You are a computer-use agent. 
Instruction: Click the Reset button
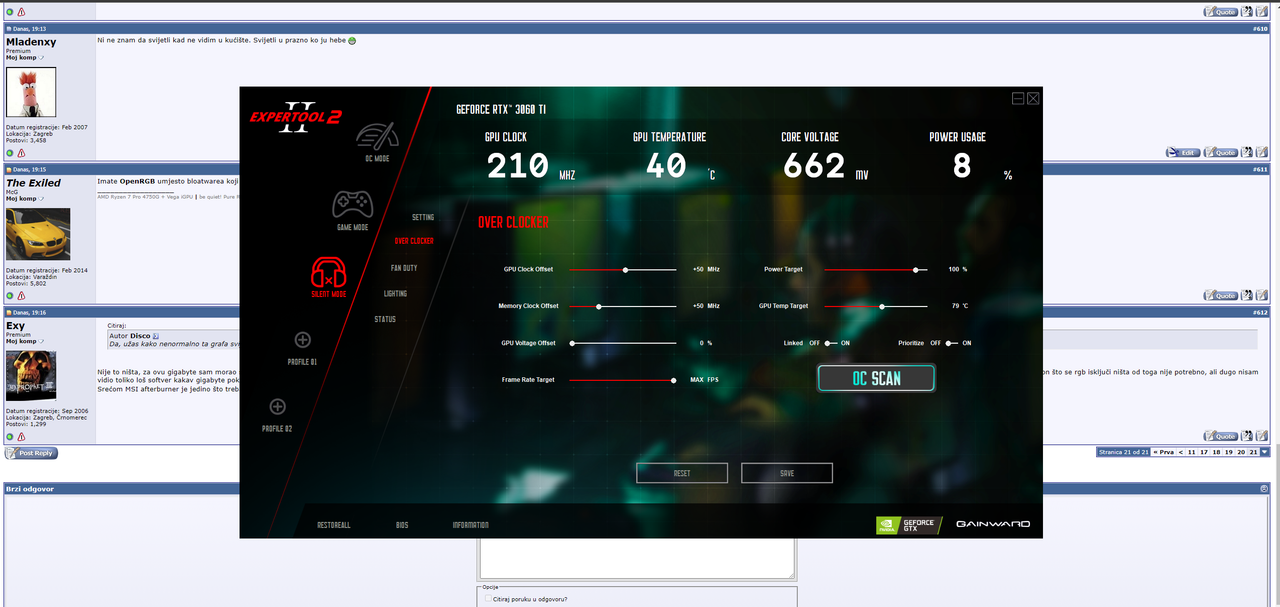(682, 473)
